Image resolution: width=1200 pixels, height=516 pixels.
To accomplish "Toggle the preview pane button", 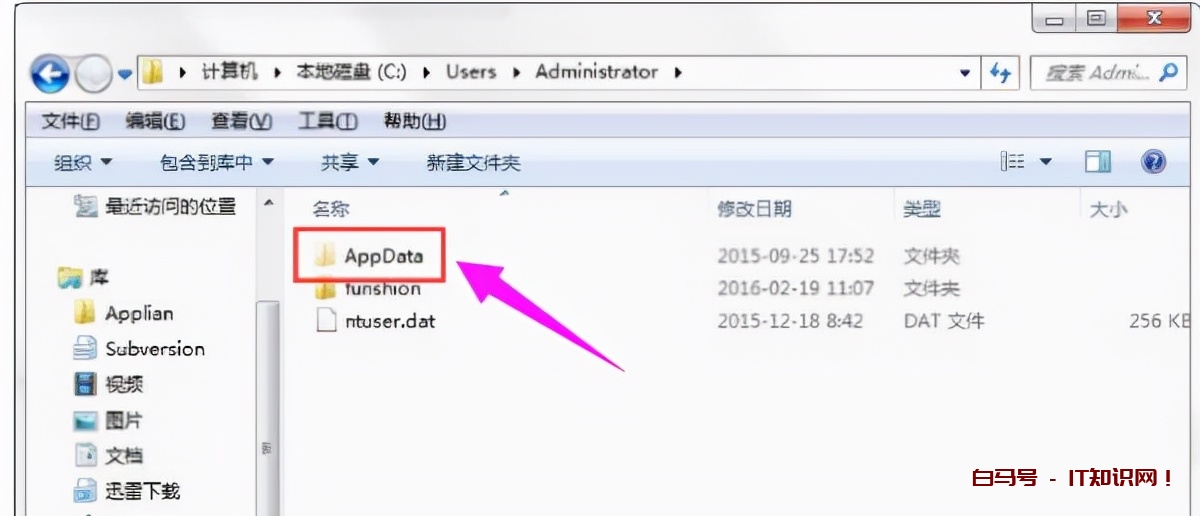I will (1098, 162).
